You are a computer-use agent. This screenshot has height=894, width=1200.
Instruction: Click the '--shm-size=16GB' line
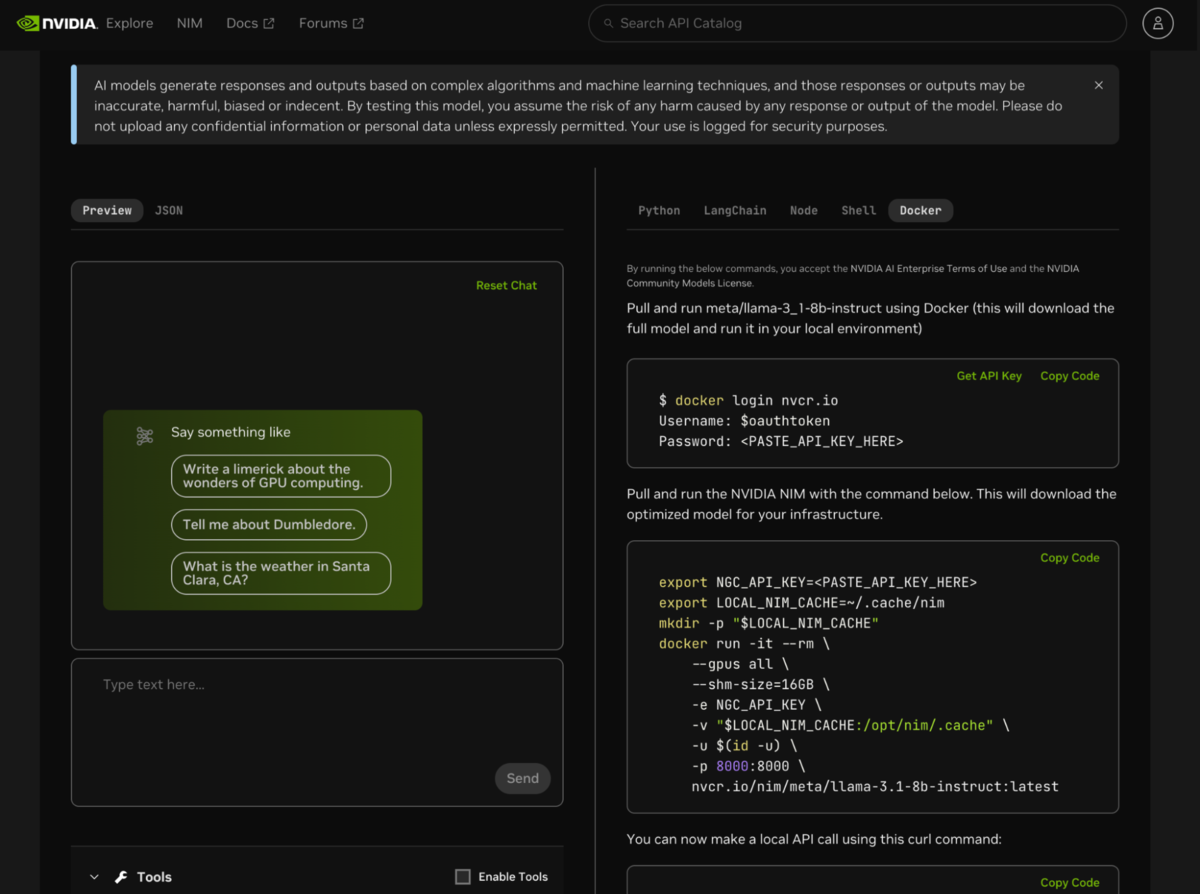761,684
